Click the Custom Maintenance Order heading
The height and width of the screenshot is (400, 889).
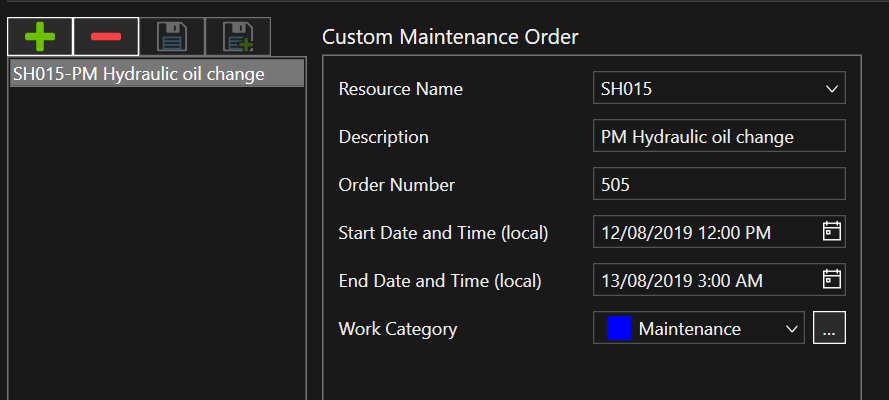pos(450,38)
